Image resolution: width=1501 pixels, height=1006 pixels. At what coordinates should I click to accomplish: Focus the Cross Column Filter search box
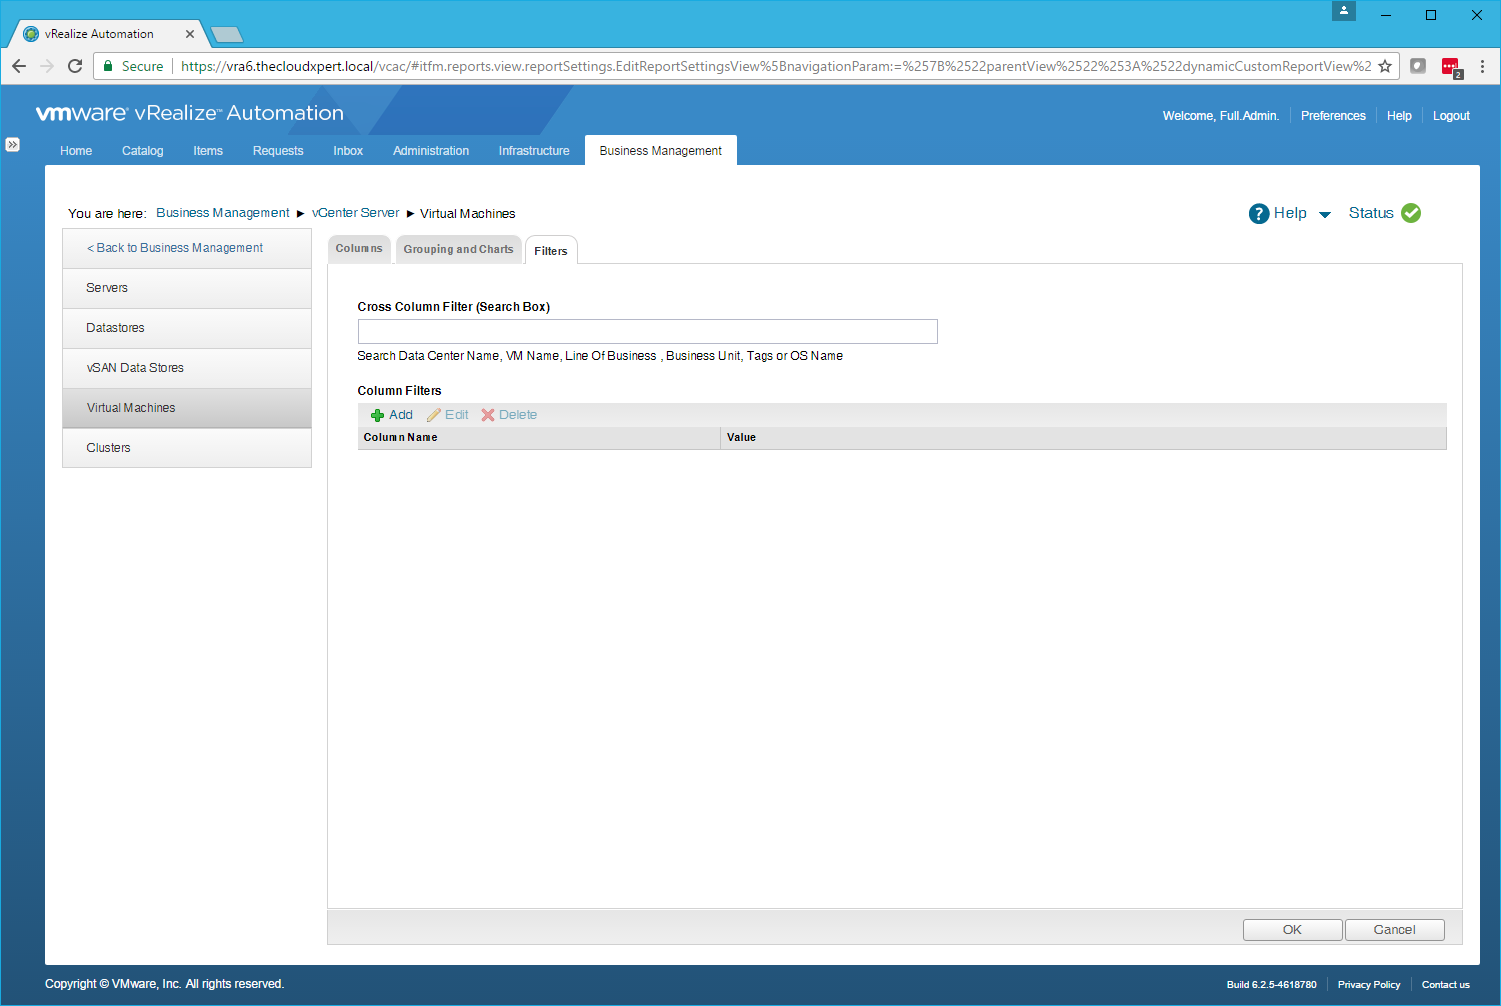coord(647,331)
